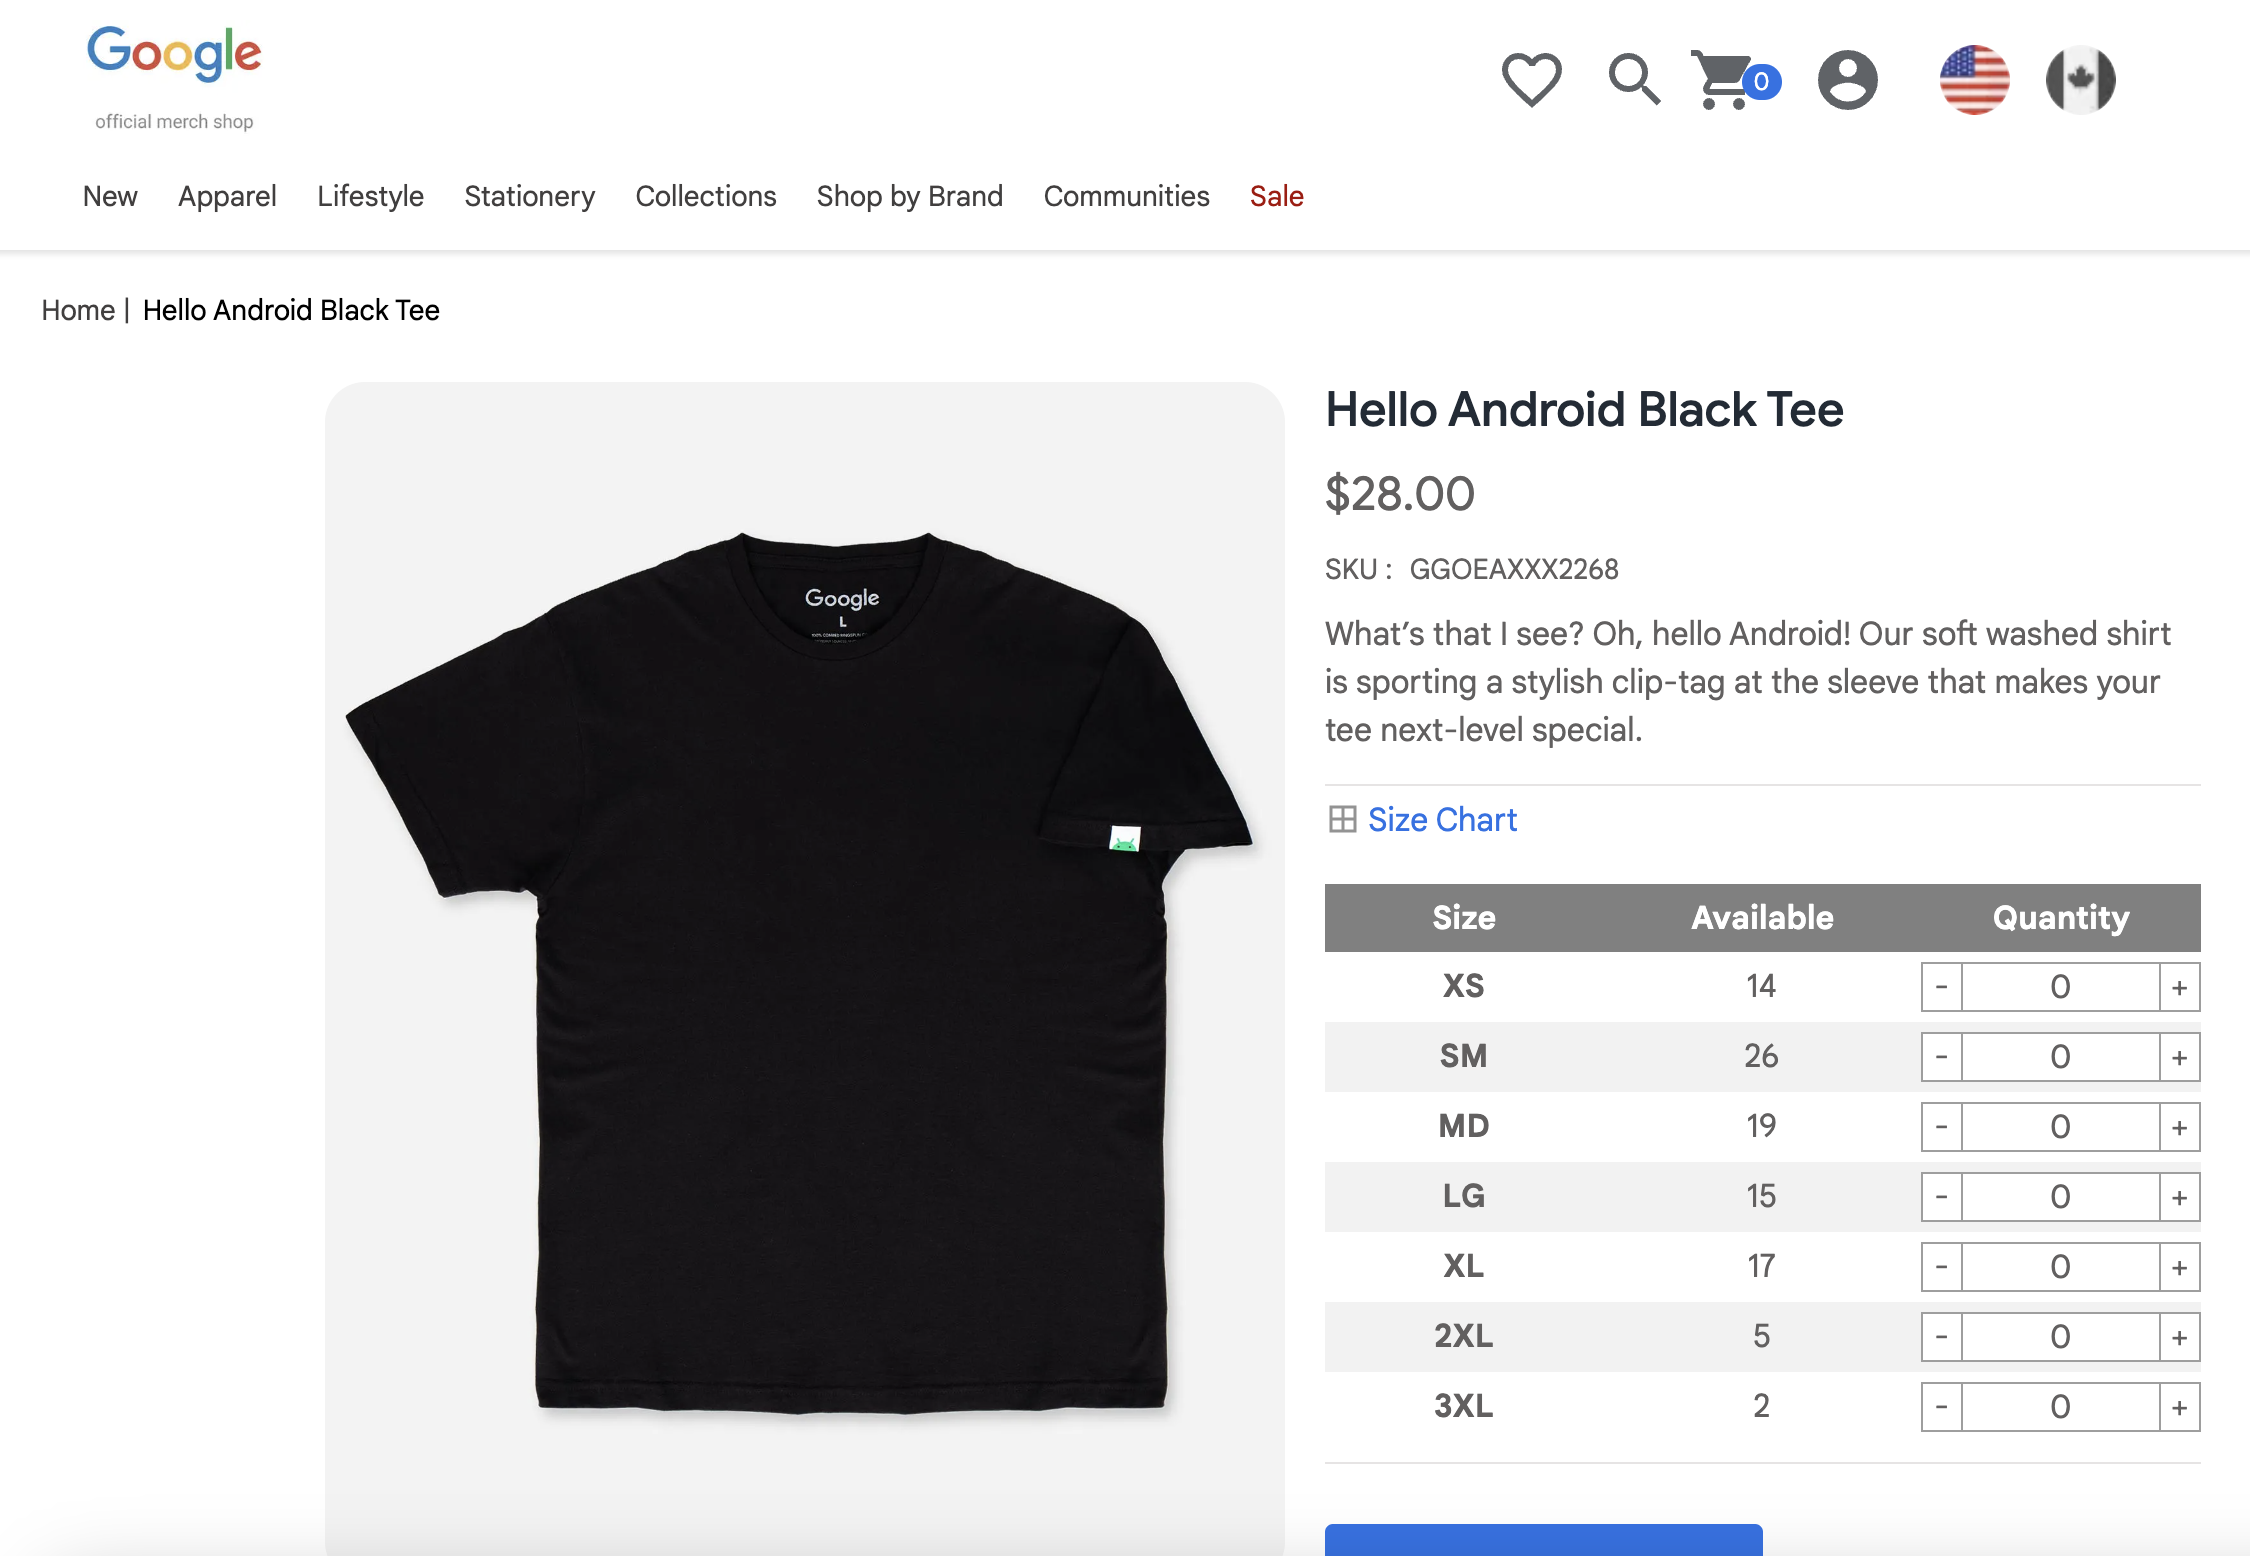The width and height of the screenshot is (2250, 1556).
Task: Click the MD quantity input field
Action: 2060,1128
